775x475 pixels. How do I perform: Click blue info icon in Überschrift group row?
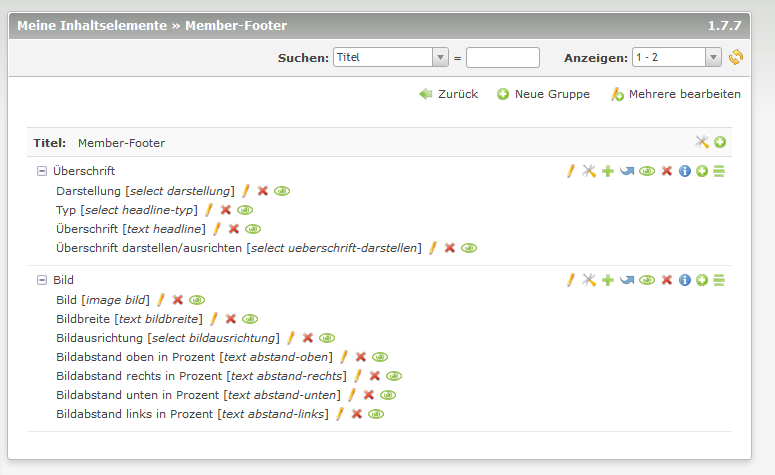pos(685,171)
